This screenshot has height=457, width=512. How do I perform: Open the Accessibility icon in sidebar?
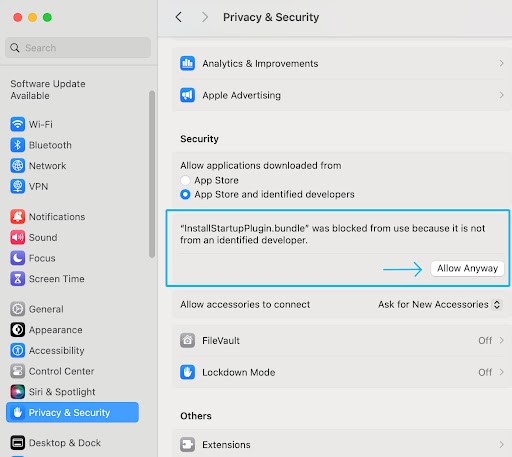pyautogui.click(x=17, y=350)
